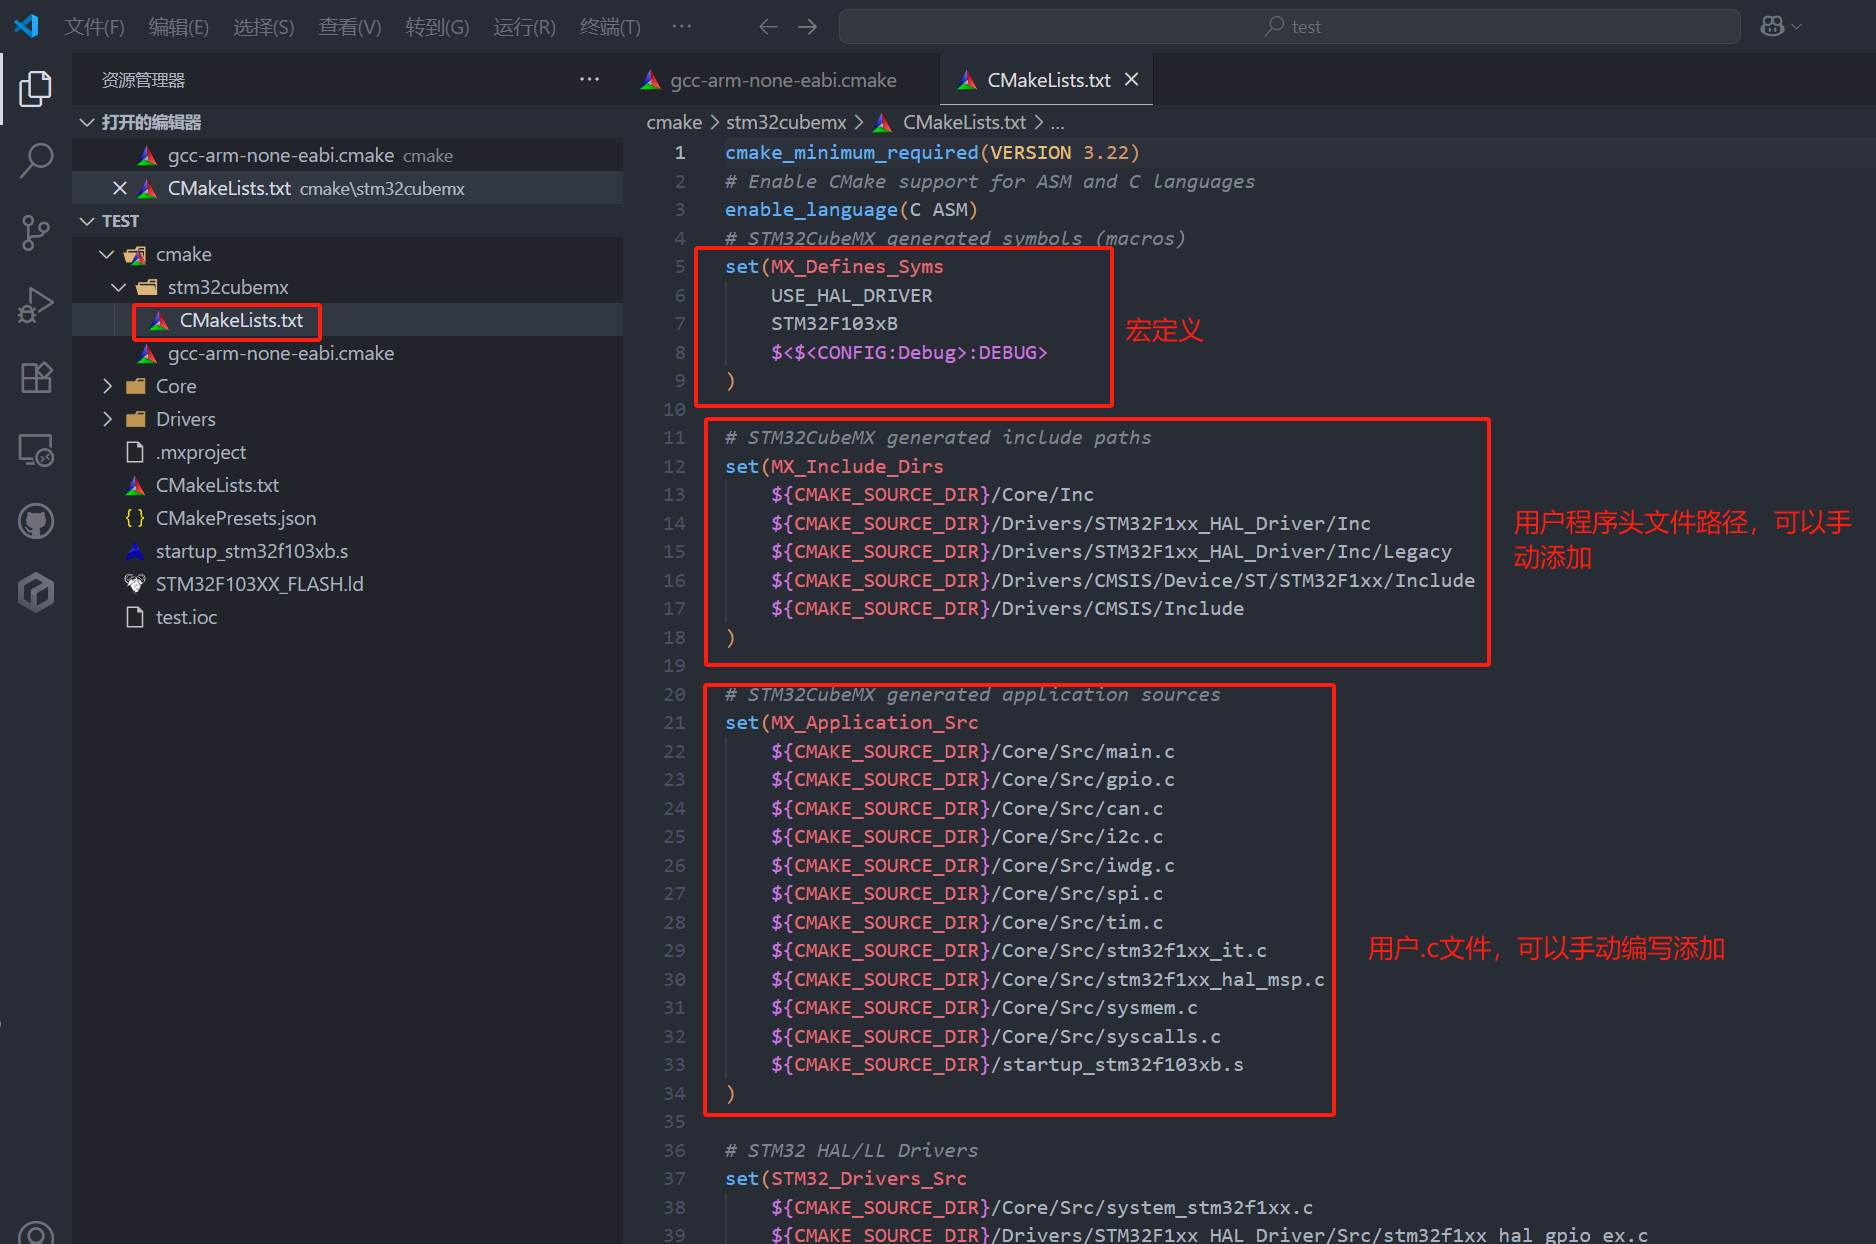1876x1244 pixels.
Task: Open the Explorer view in activity bar
Action: point(36,89)
